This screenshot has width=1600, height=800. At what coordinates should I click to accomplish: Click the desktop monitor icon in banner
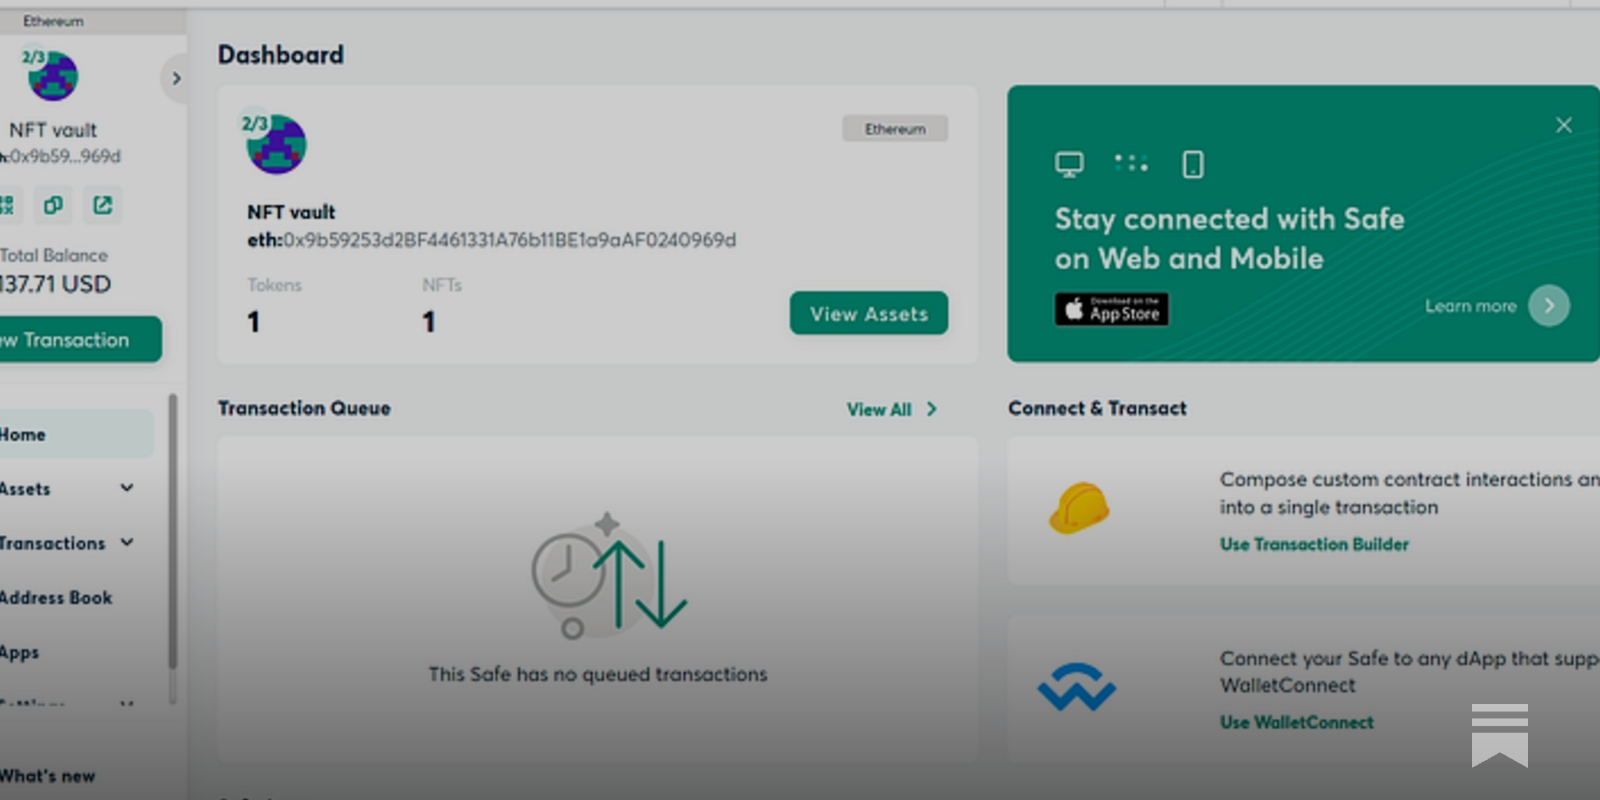1069,164
